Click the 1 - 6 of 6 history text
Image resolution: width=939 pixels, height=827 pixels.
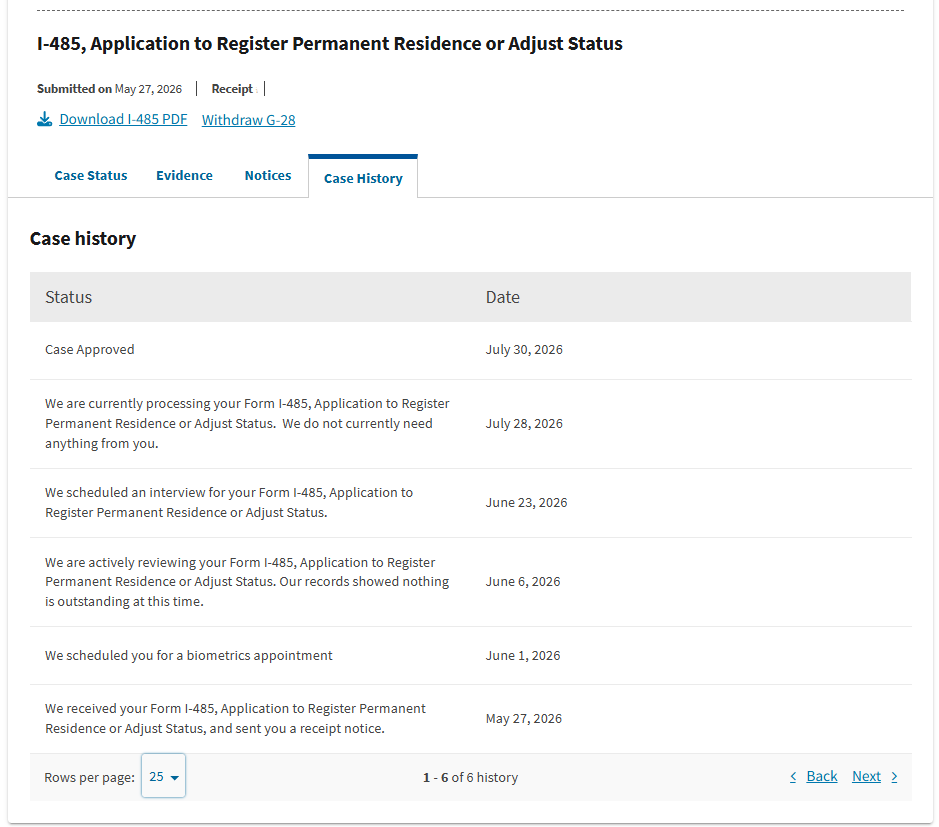(x=470, y=777)
